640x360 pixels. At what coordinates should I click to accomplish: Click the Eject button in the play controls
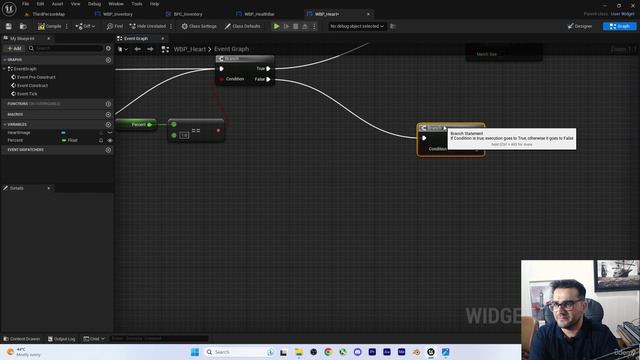click(x=304, y=26)
